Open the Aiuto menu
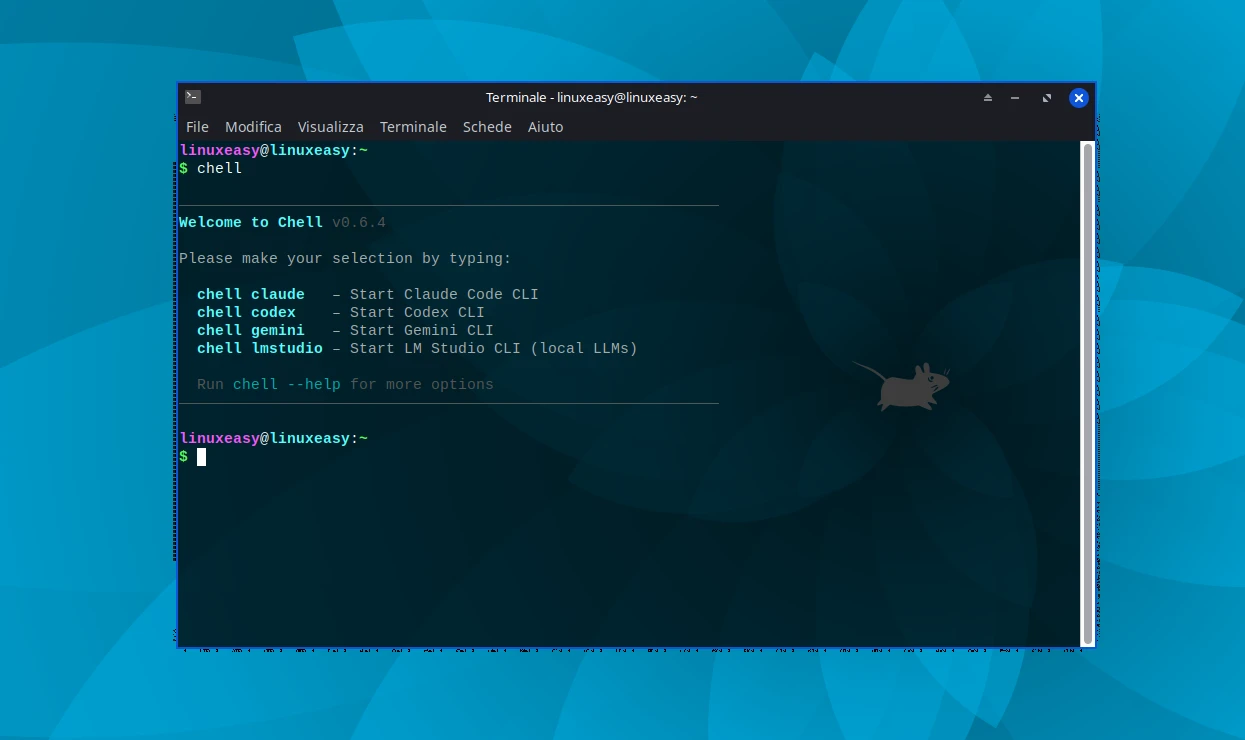This screenshot has height=740, width=1245. [x=545, y=127]
